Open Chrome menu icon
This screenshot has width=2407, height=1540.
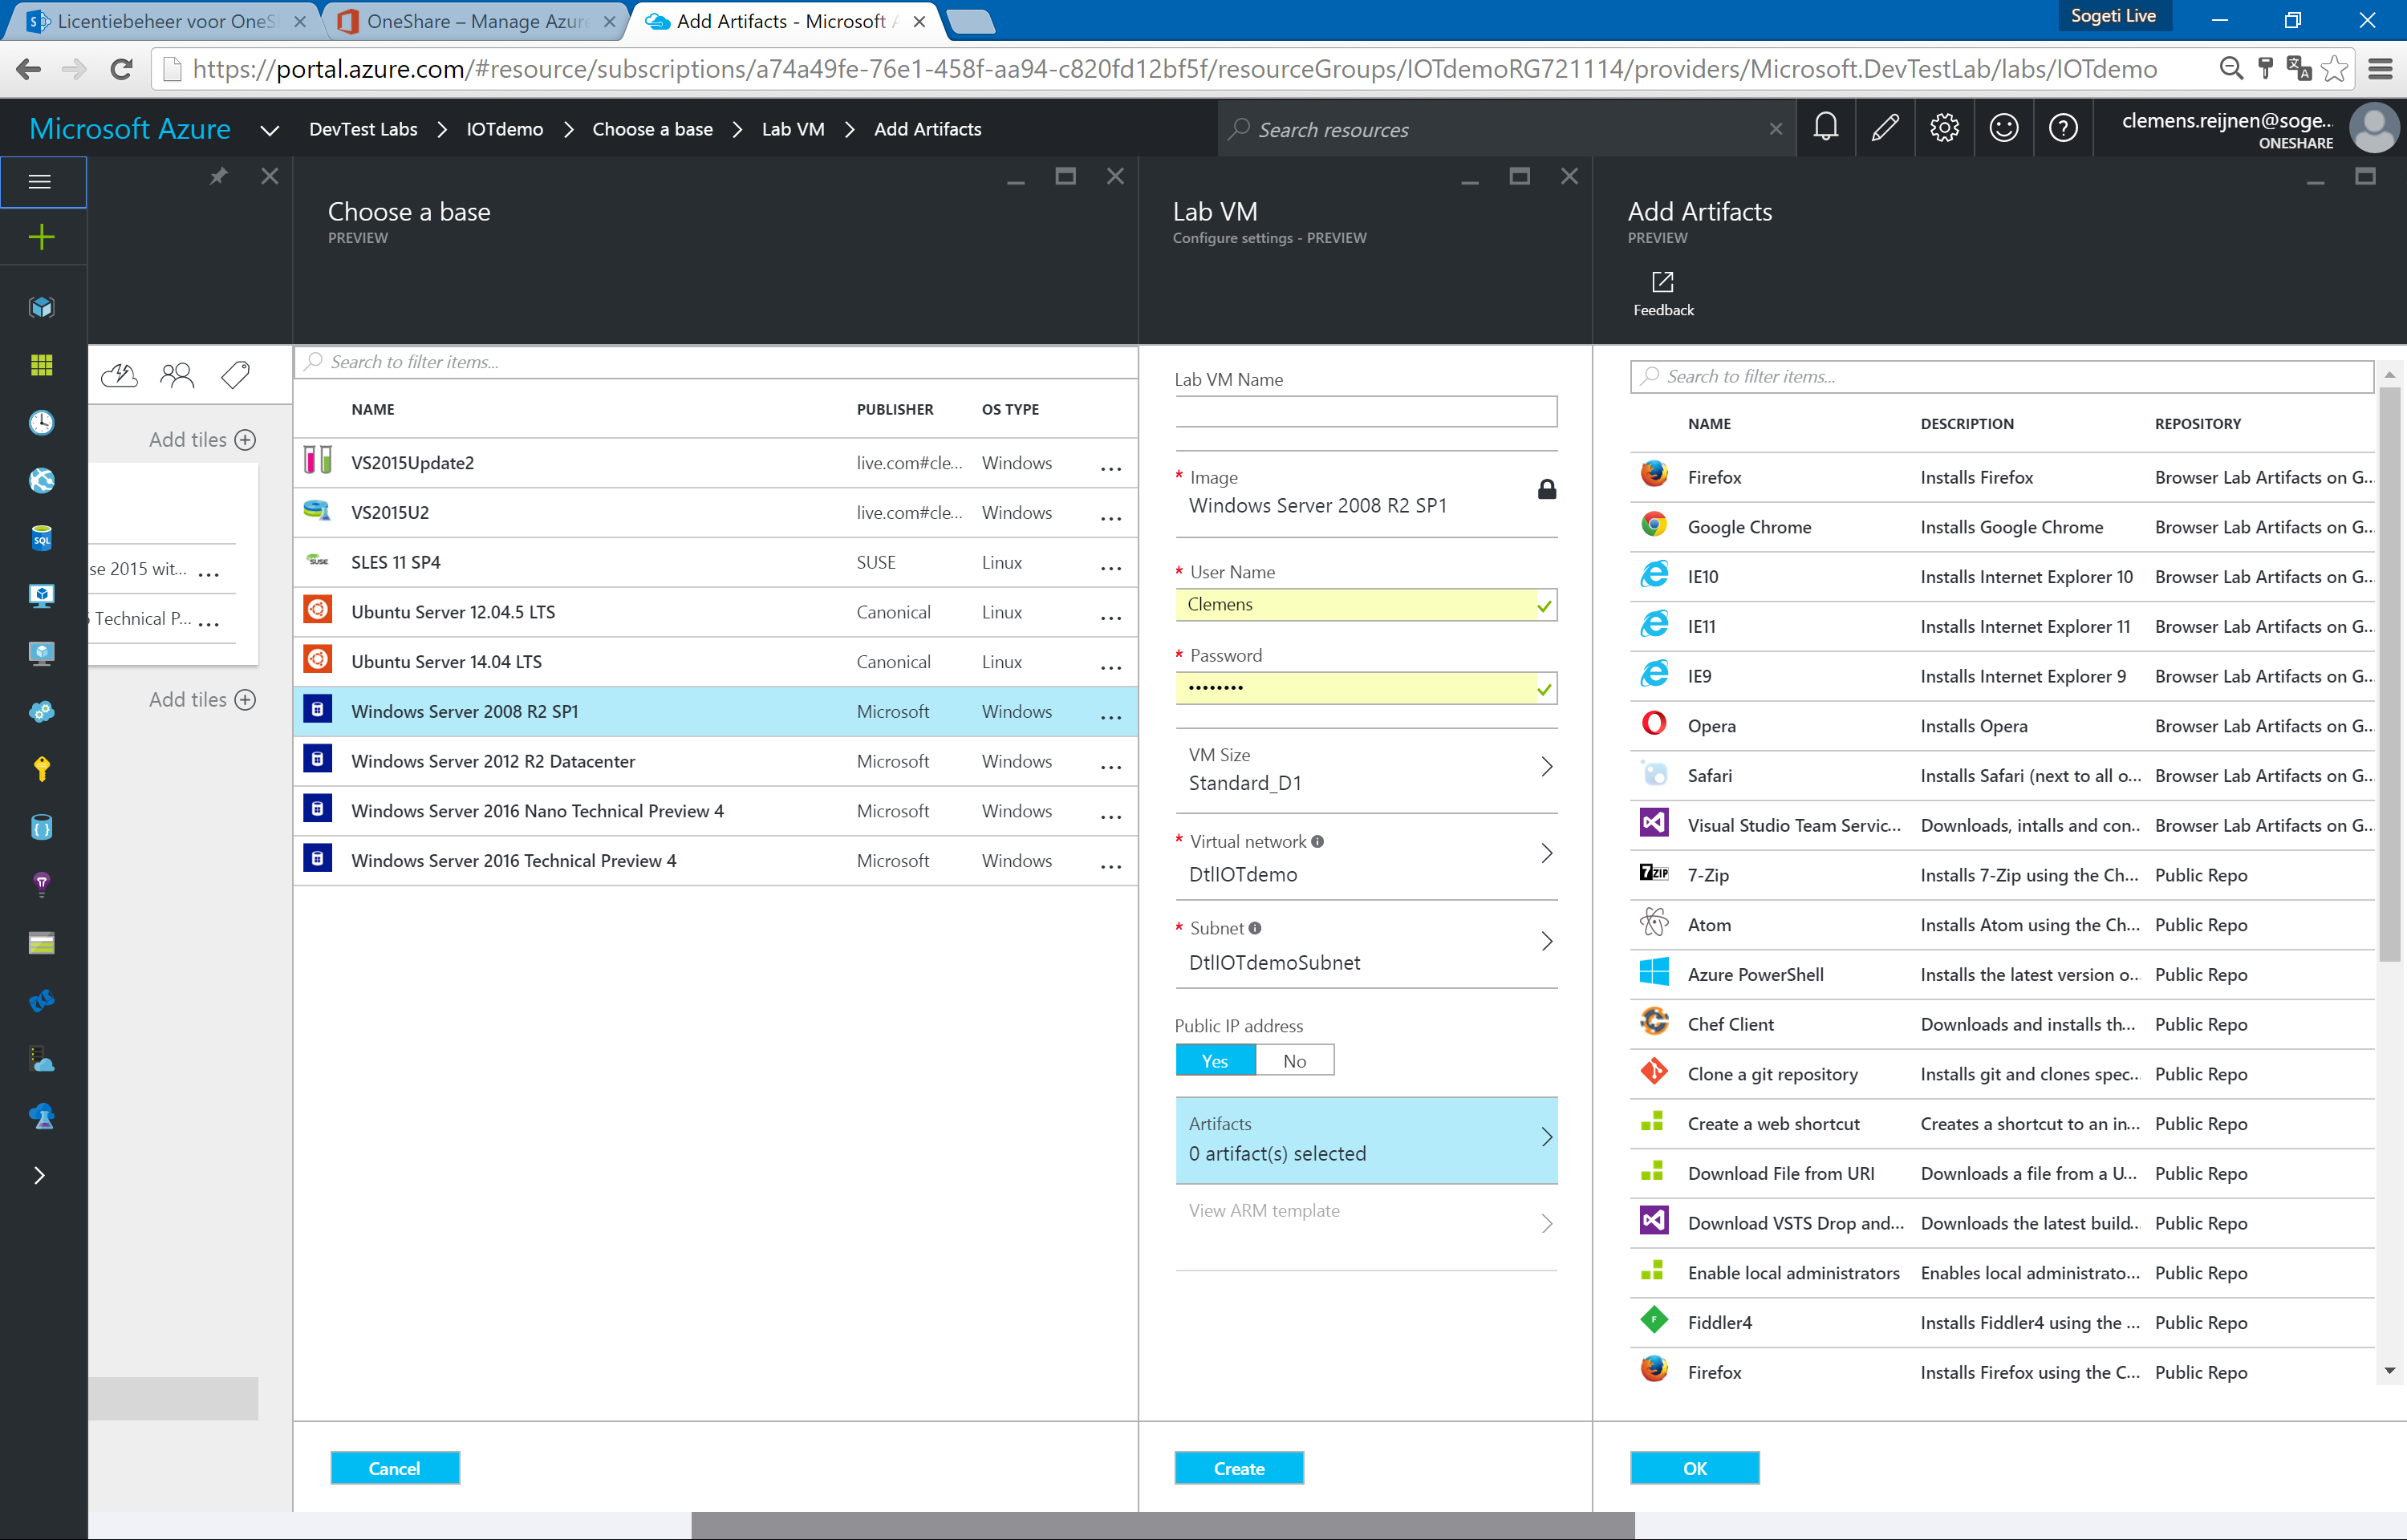click(x=2380, y=68)
